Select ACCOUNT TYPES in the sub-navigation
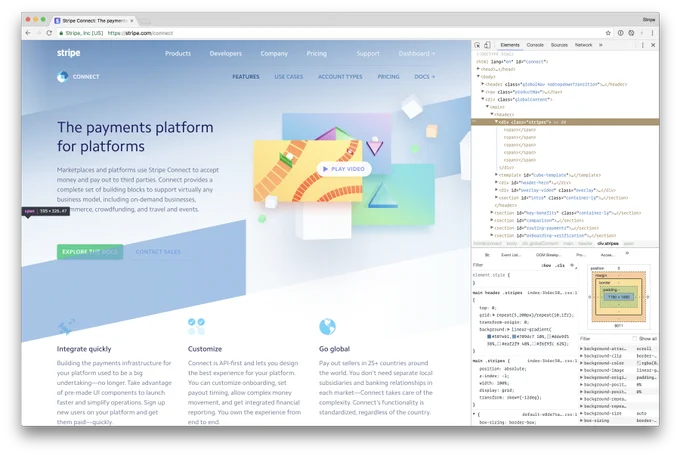 tap(340, 77)
